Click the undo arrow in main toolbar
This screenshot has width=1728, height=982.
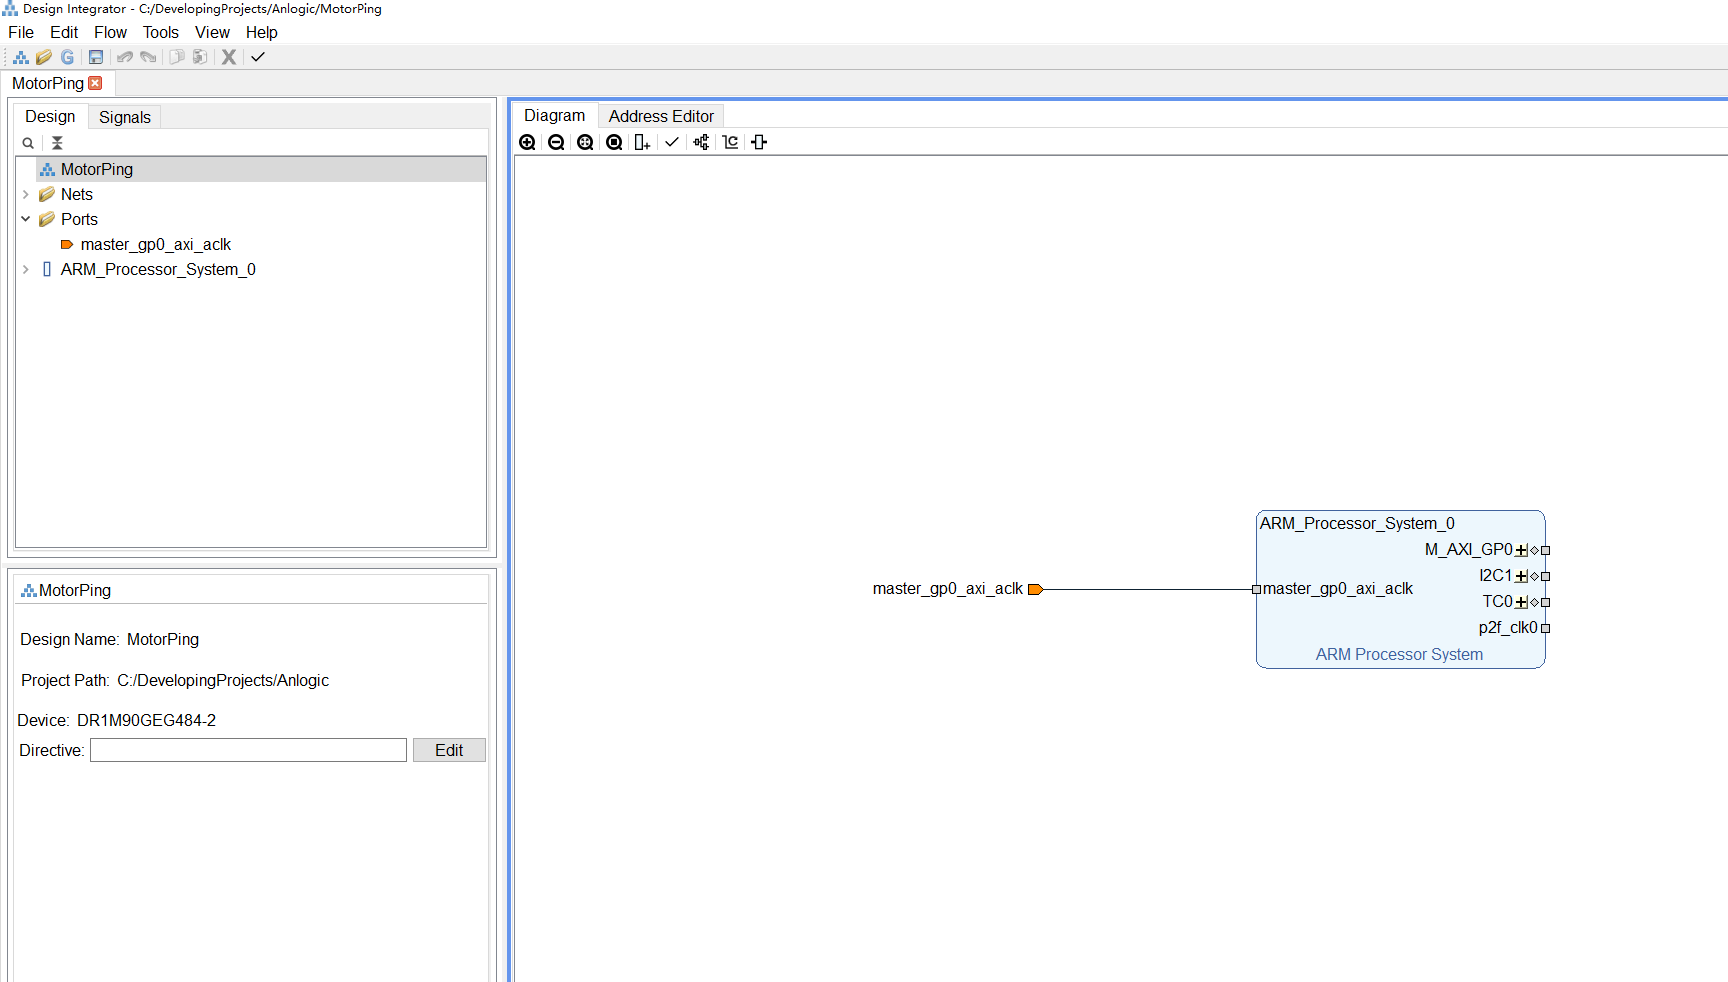125,57
